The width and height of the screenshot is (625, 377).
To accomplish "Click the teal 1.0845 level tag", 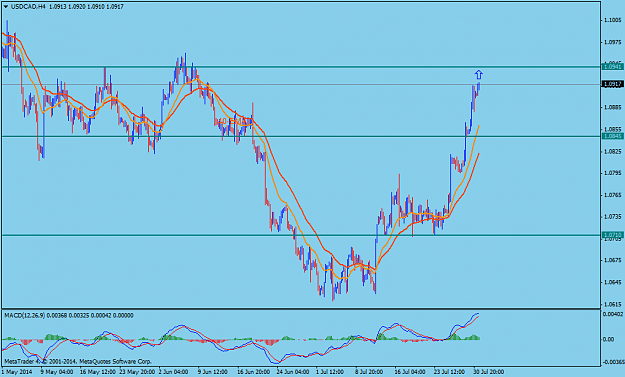I will point(613,136).
